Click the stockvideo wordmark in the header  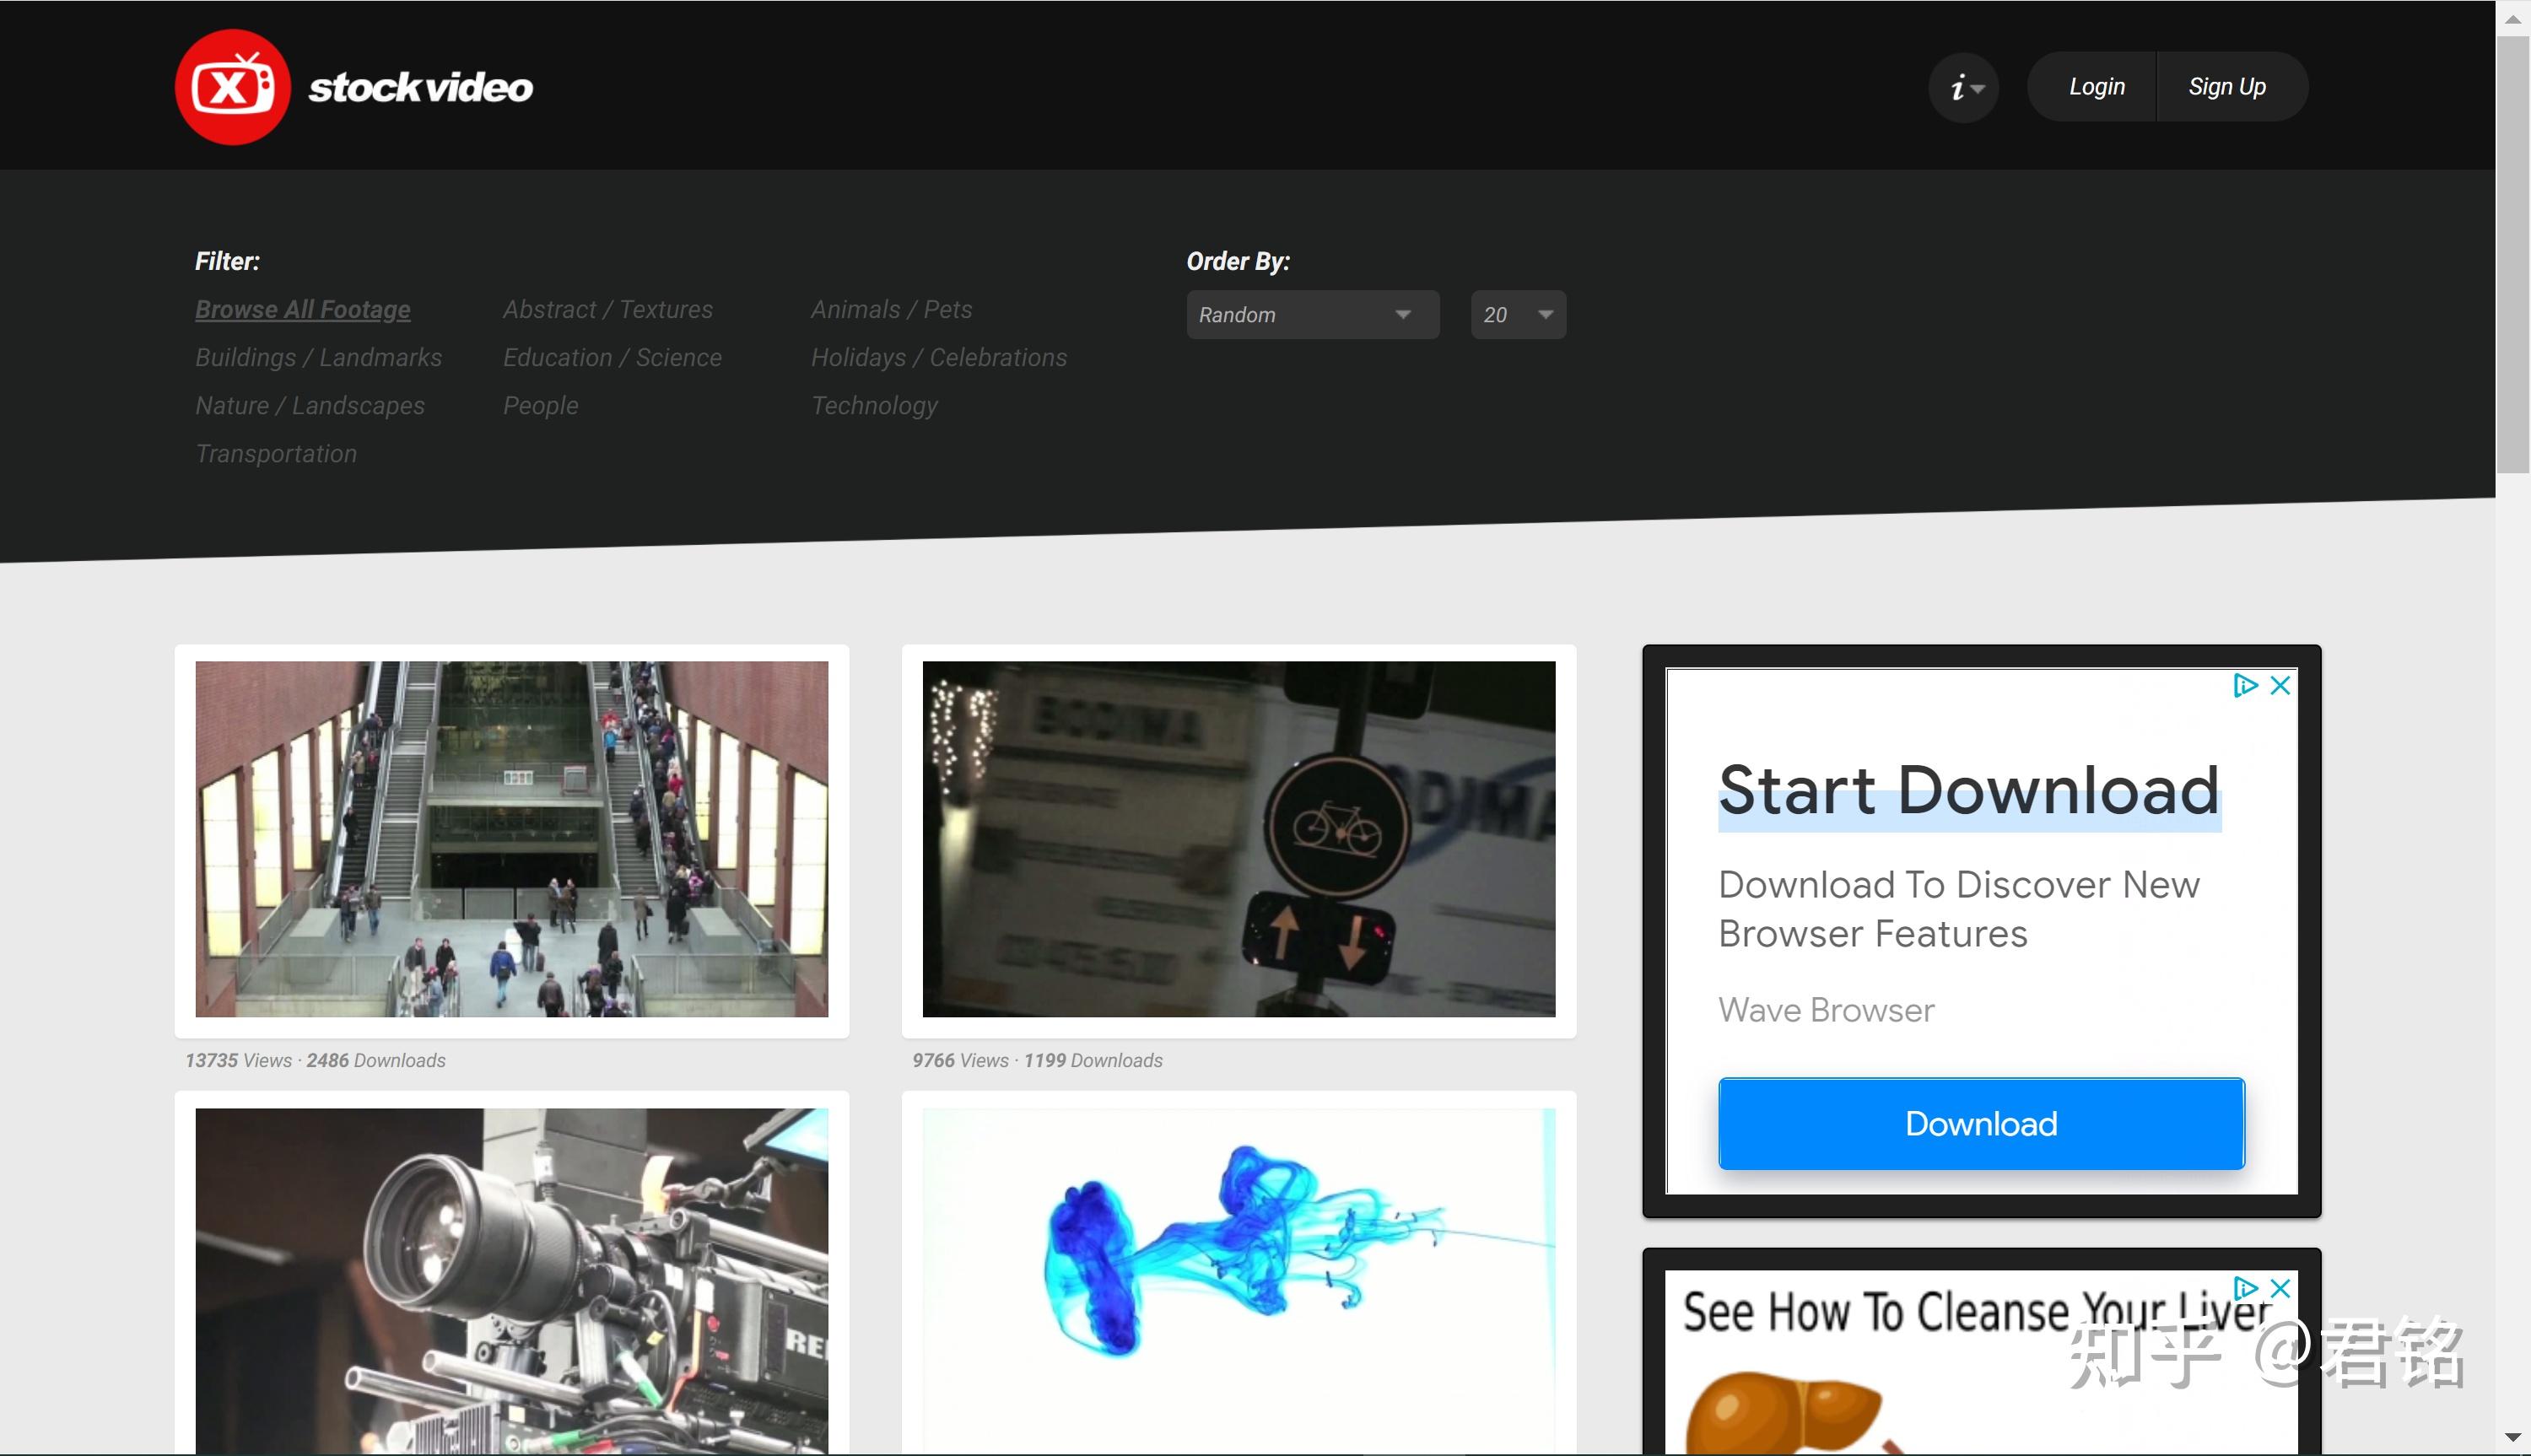coord(420,88)
